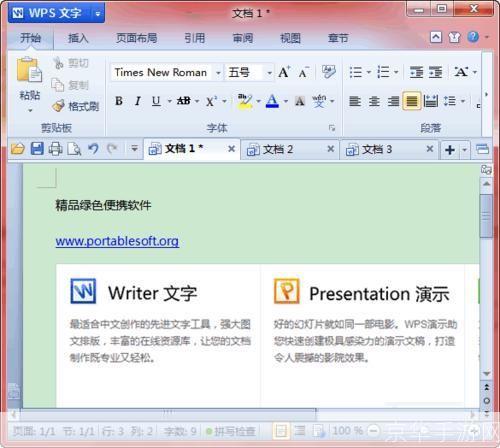Switch to the 开始 ribbon tab
The width and height of the screenshot is (500, 448).
[30, 38]
